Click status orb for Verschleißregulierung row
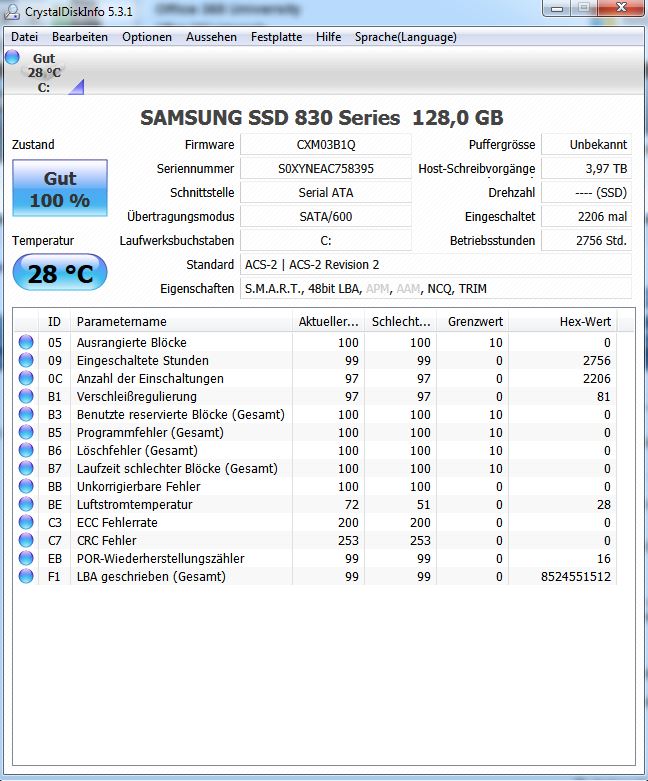Screen dimensions: 648x781 point(26,396)
